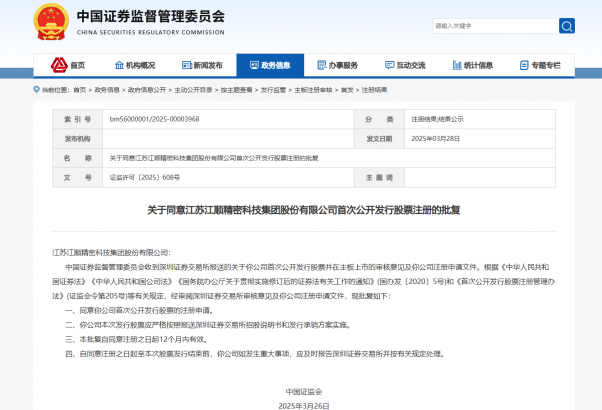The image size is (602, 410).
Task: Click the addressee line 江苏江顺精密科技集团股份有限公司:
Action: click(x=111, y=253)
